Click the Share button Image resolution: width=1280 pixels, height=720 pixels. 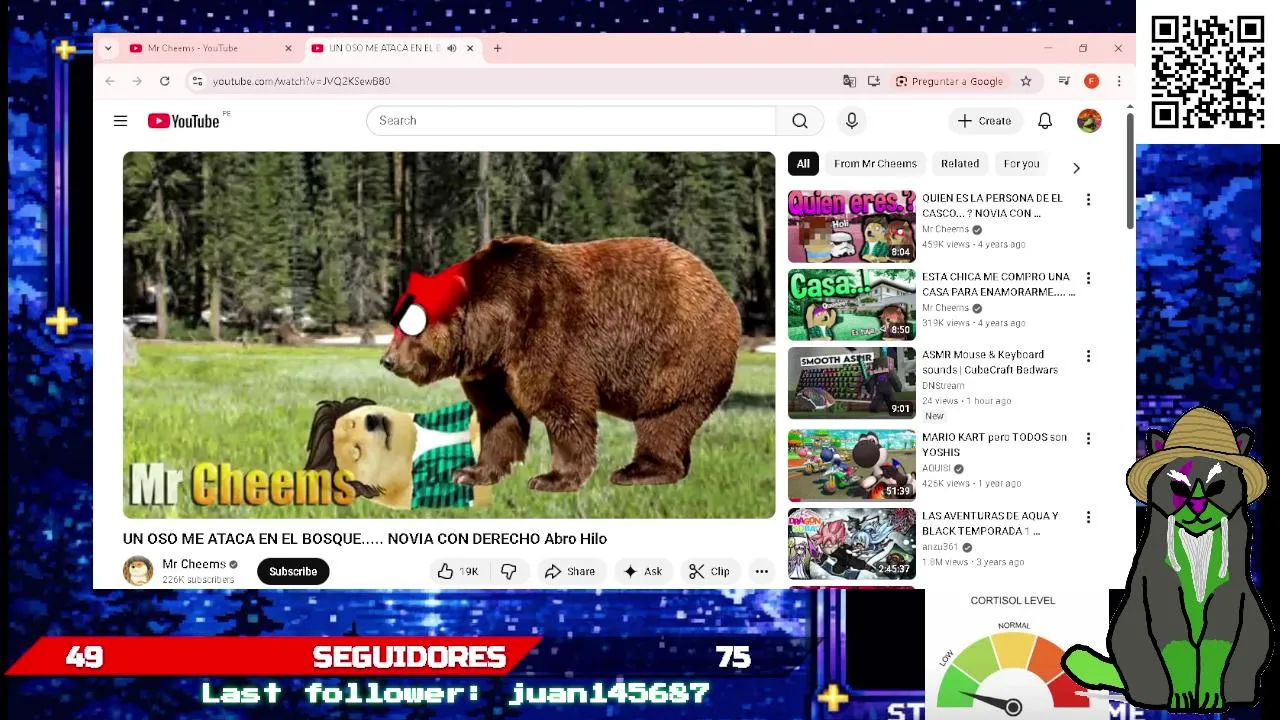(570, 571)
